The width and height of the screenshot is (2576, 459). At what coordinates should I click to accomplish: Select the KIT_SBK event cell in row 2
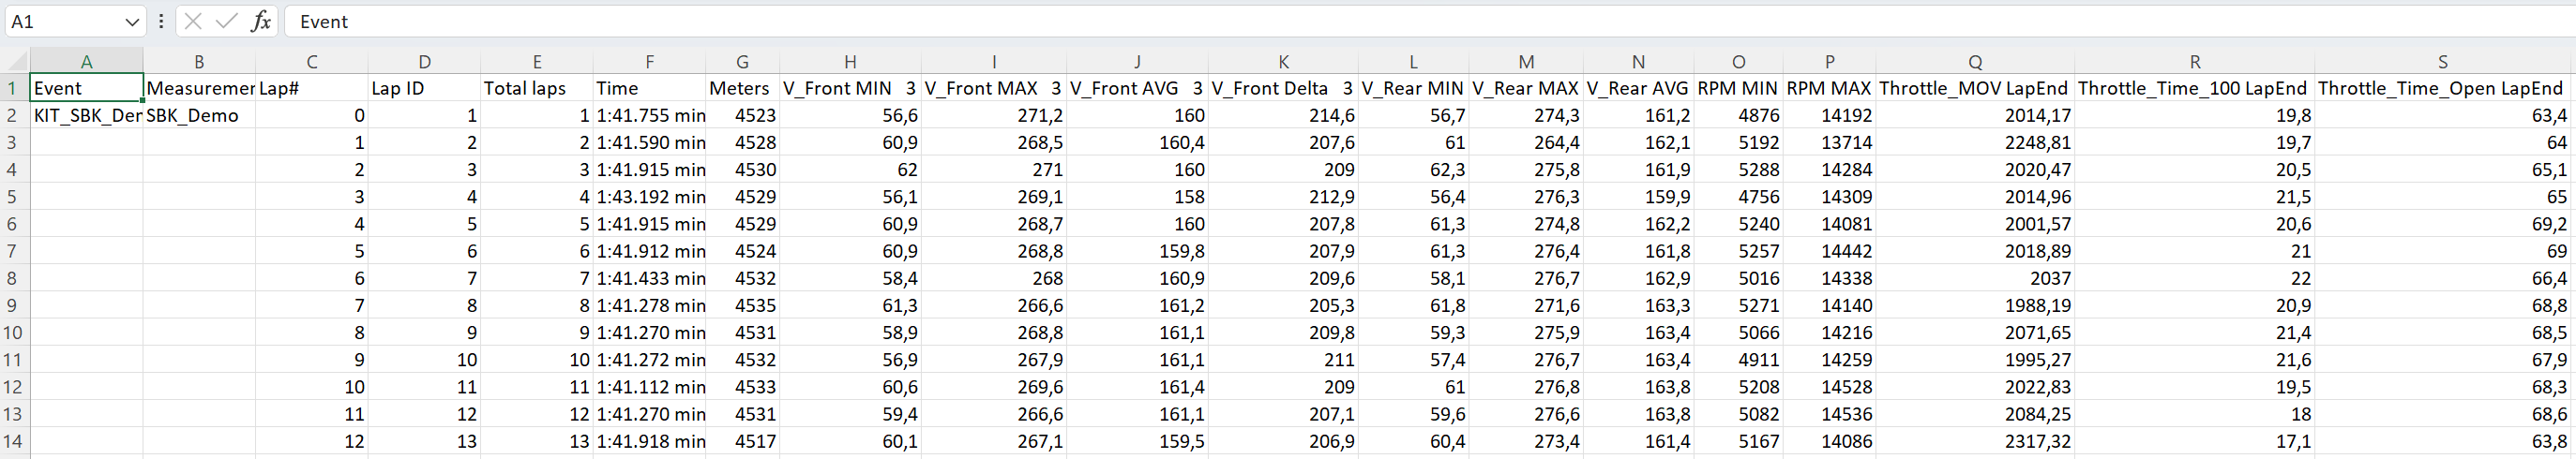coord(87,115)
